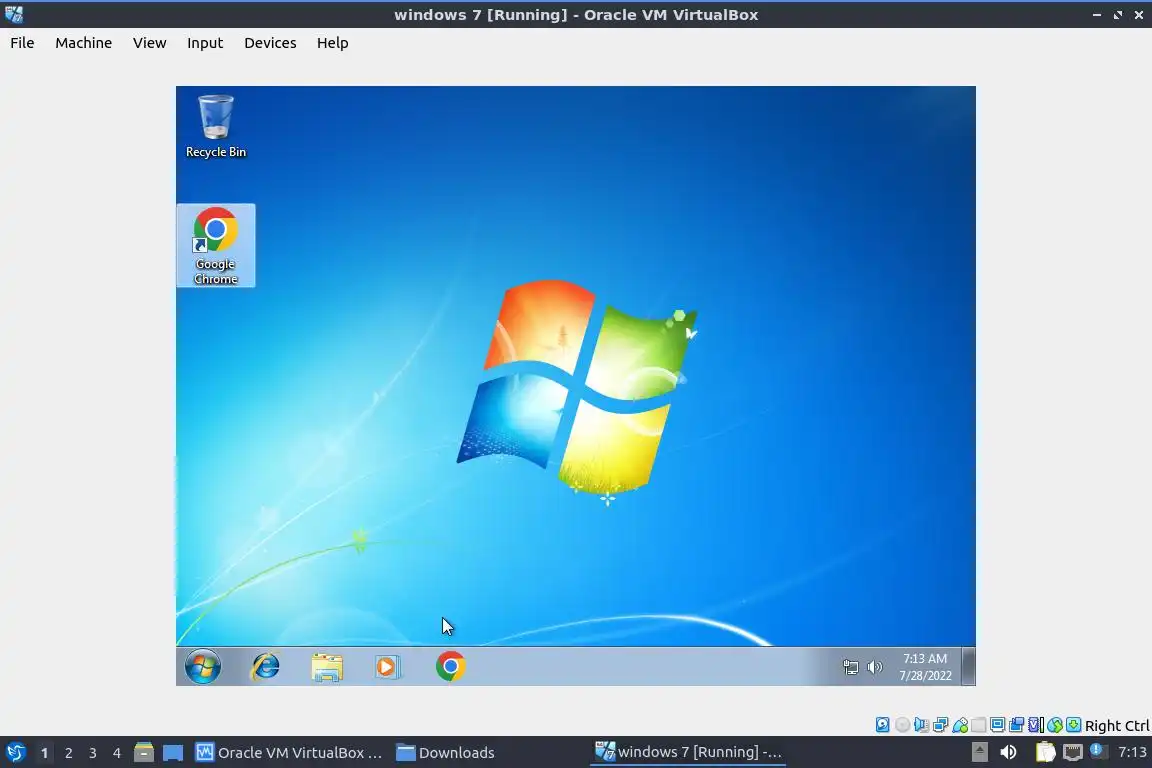Image resolution: width=1152 pixels, height=768 pixels.
Task: Click the Show Desktop strip in guest
Action: click(969, 667)
